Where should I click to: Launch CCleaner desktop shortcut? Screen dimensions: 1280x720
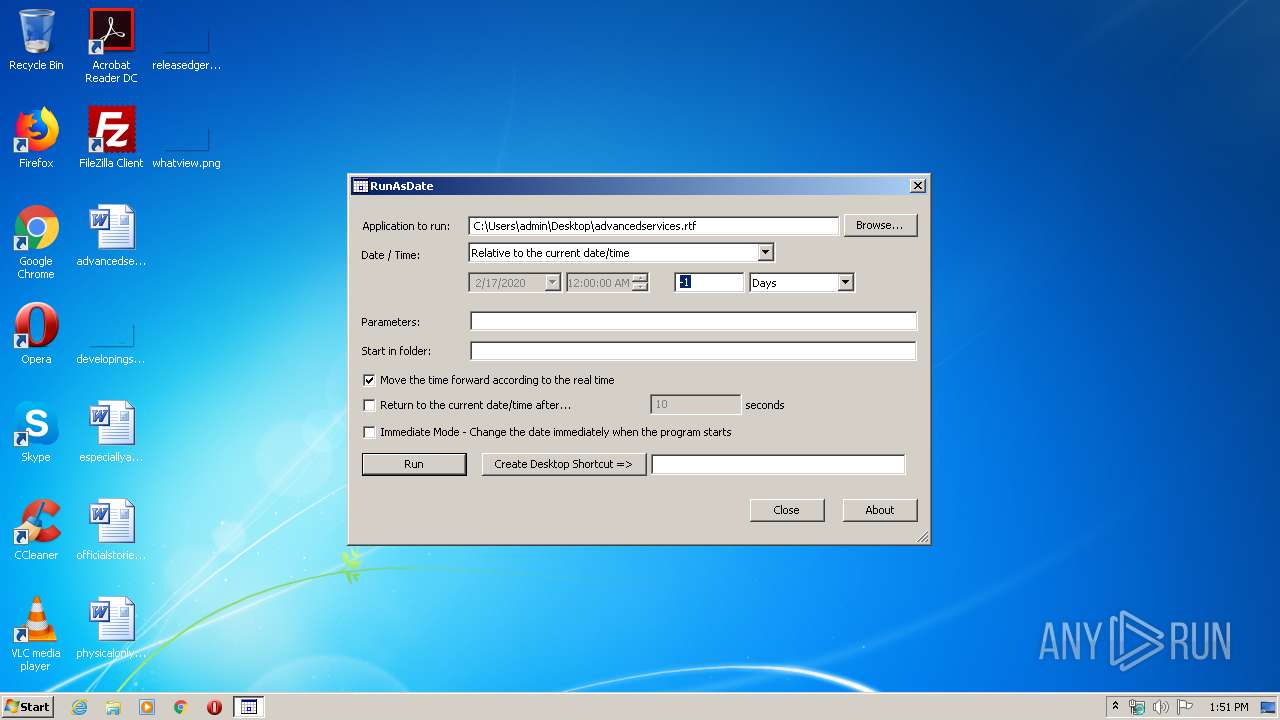36,530
